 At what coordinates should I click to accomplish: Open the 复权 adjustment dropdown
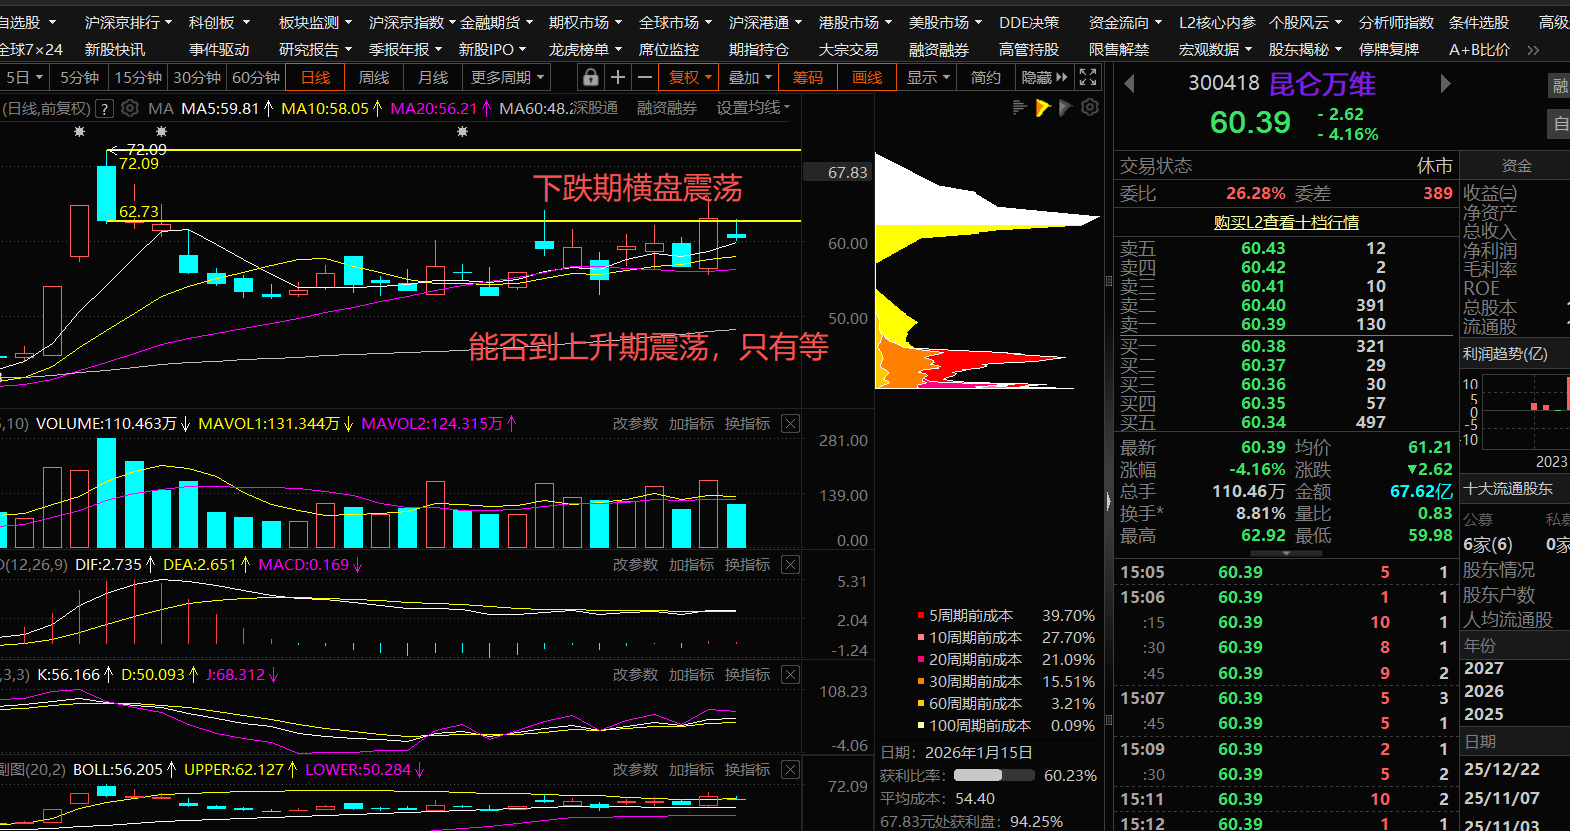point(690,77)
